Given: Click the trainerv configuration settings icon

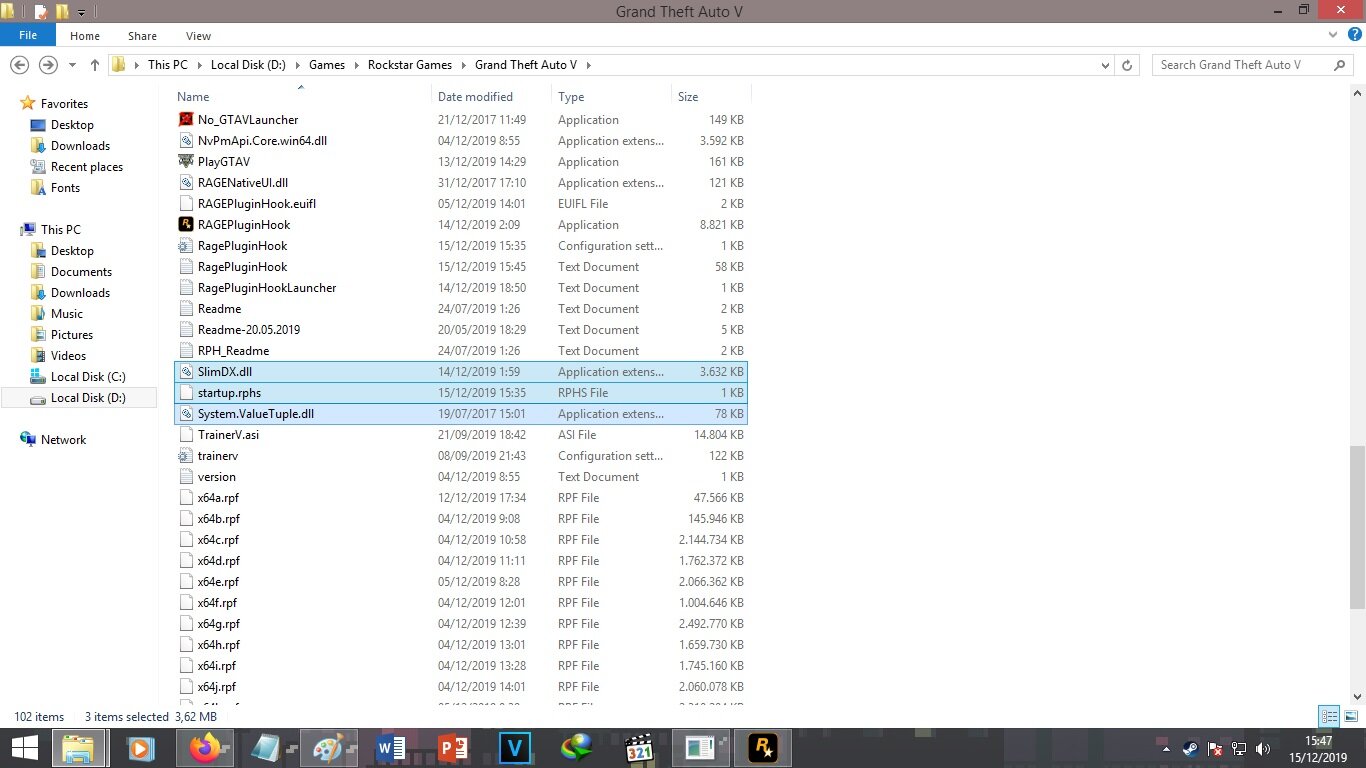Looking at the screenshot, I should [x=185, y=456].
